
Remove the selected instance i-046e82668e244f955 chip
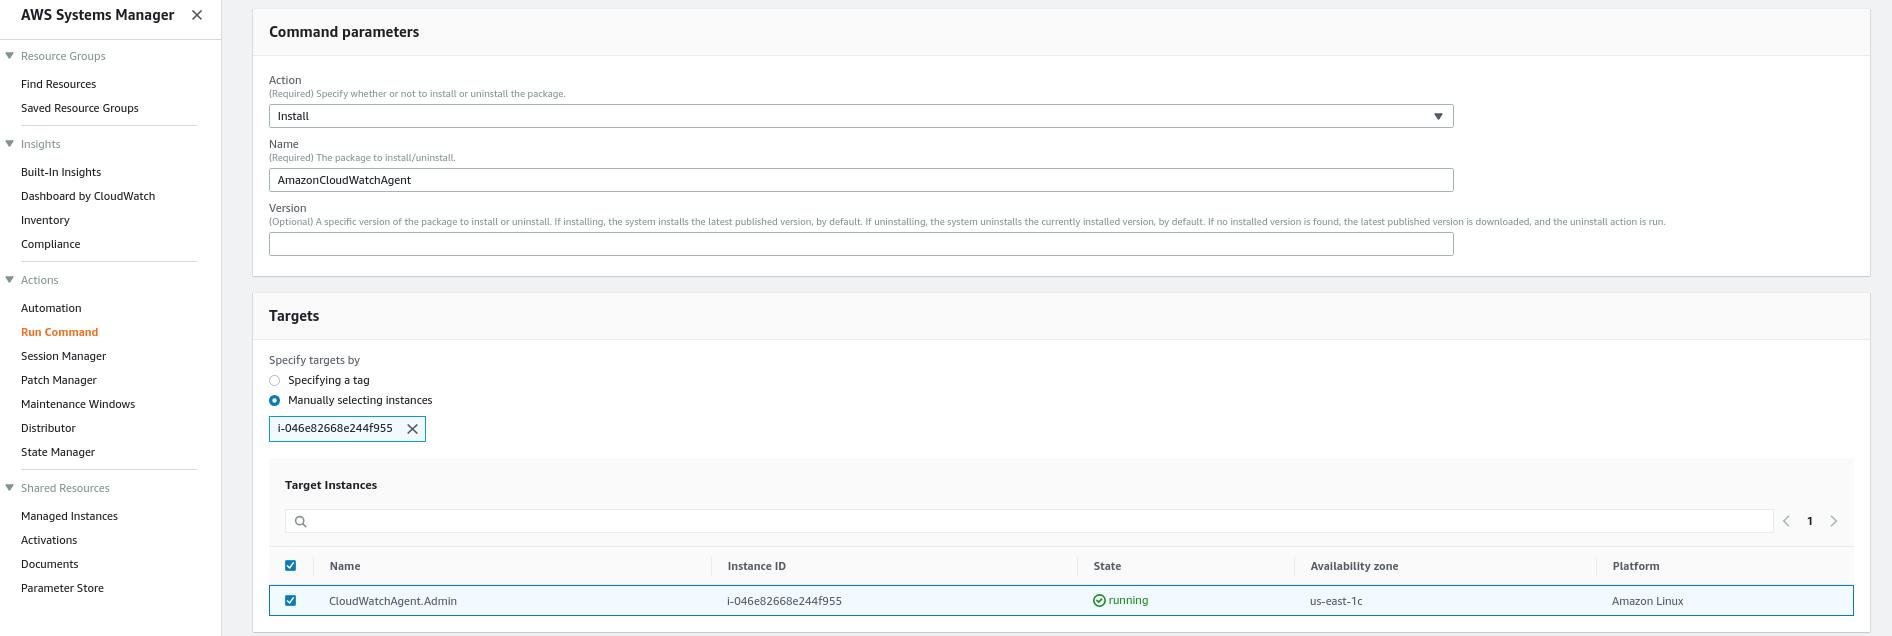412,429
